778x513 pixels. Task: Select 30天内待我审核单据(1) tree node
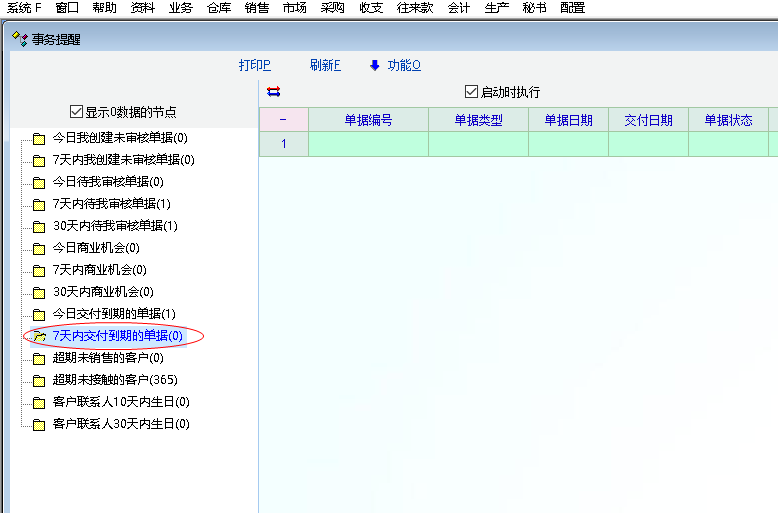115,226
